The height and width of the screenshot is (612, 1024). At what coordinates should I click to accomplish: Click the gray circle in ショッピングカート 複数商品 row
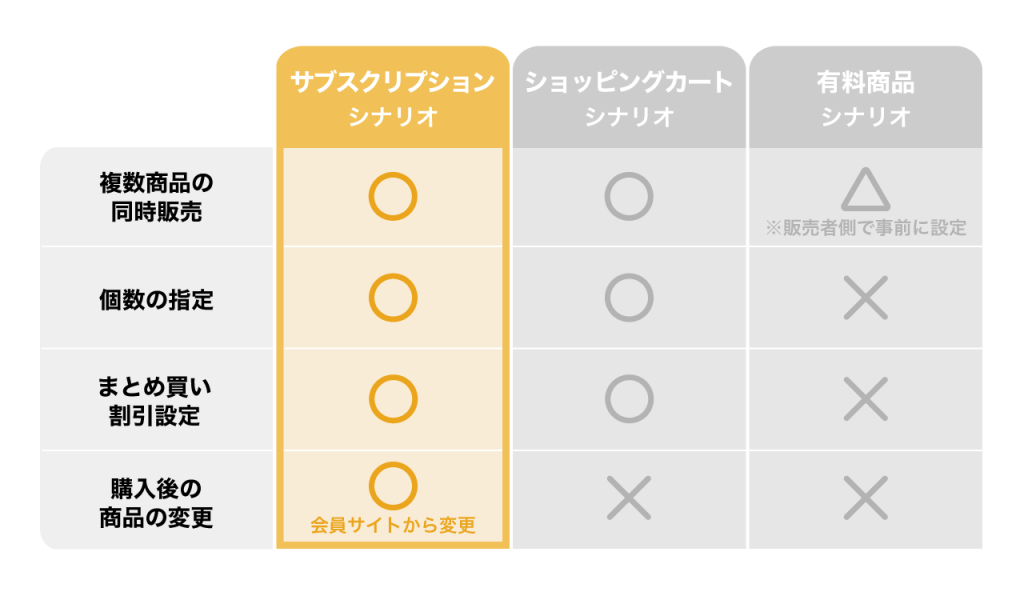(629, 197)
